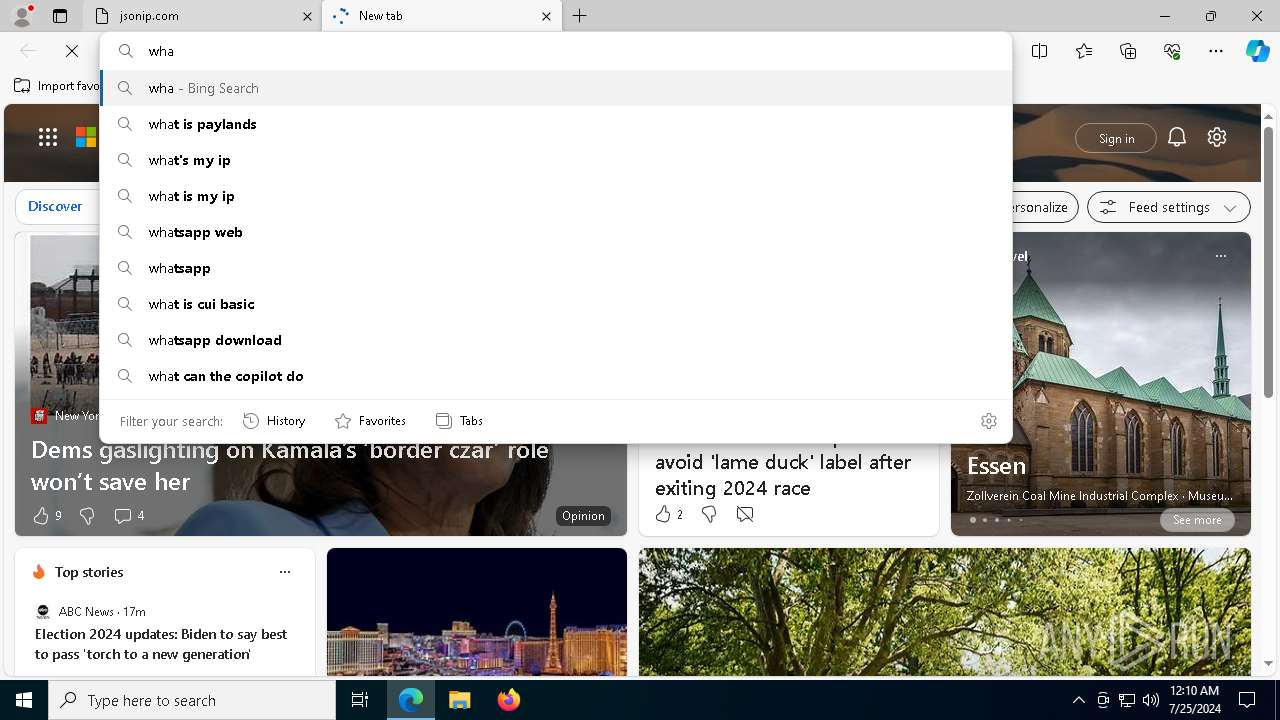Close the New tab tab
This screenshot has height=720, width=1280.
[x=546, y=16]
